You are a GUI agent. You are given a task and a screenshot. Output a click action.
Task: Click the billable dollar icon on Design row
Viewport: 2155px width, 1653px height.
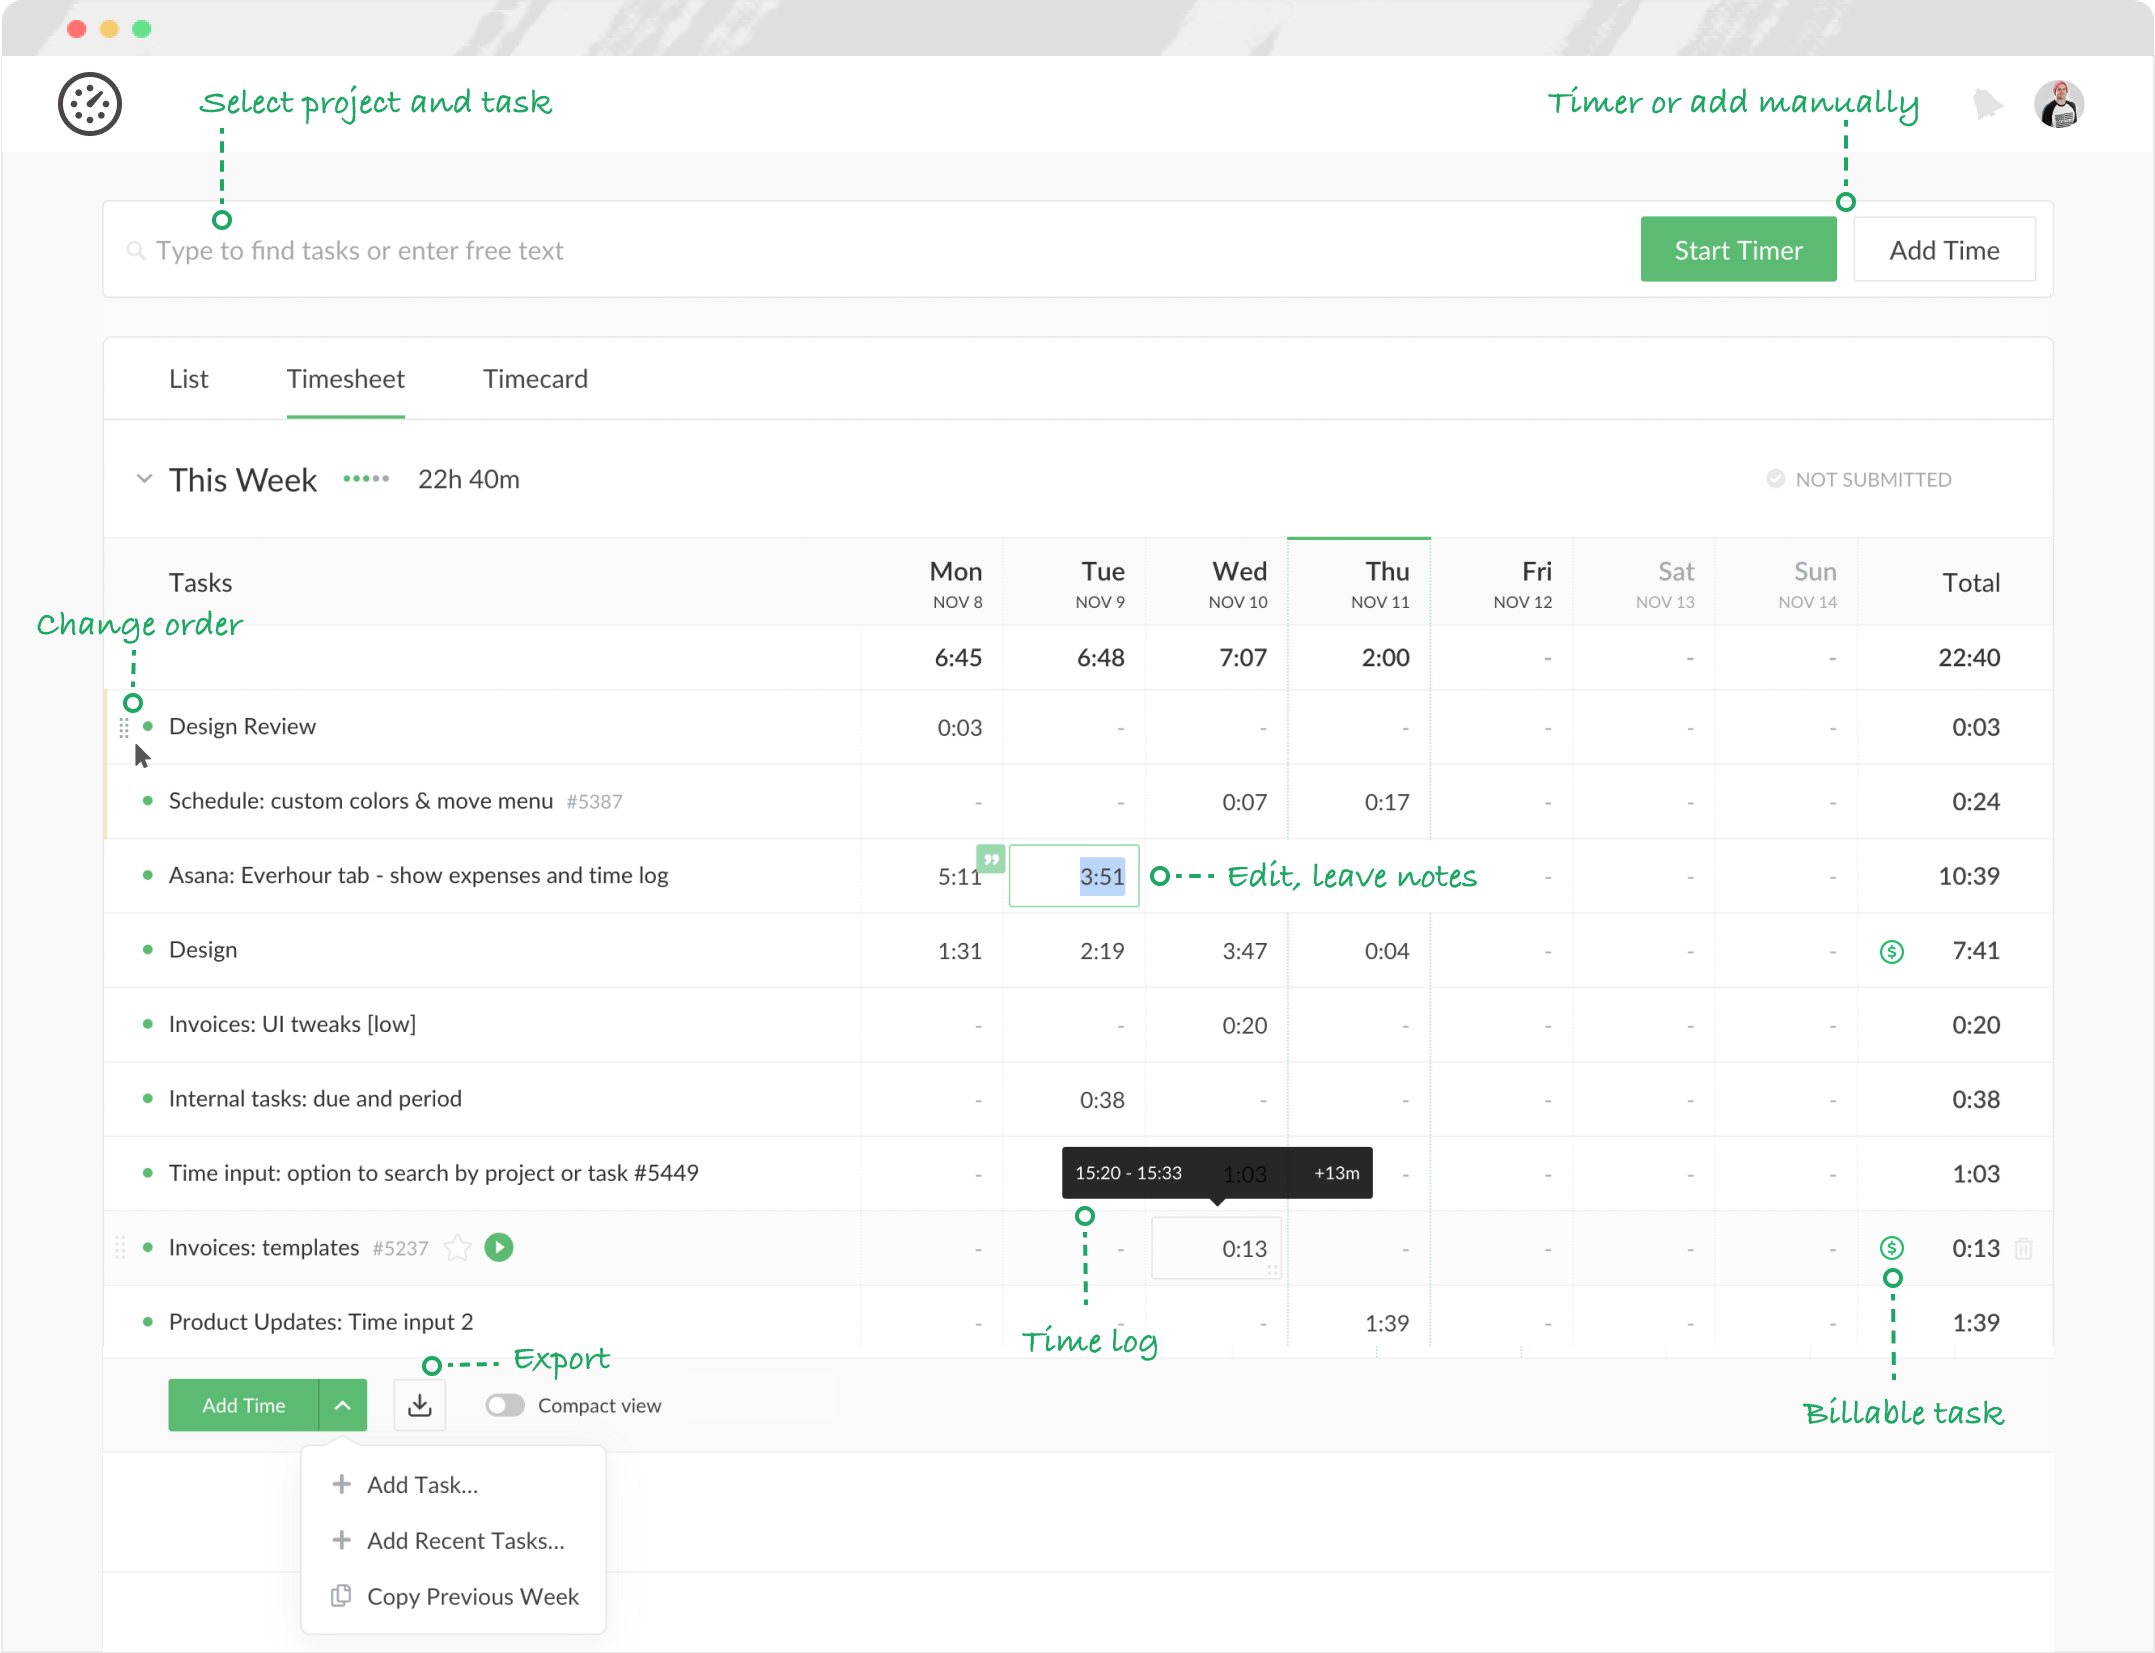click(1891, 950)
